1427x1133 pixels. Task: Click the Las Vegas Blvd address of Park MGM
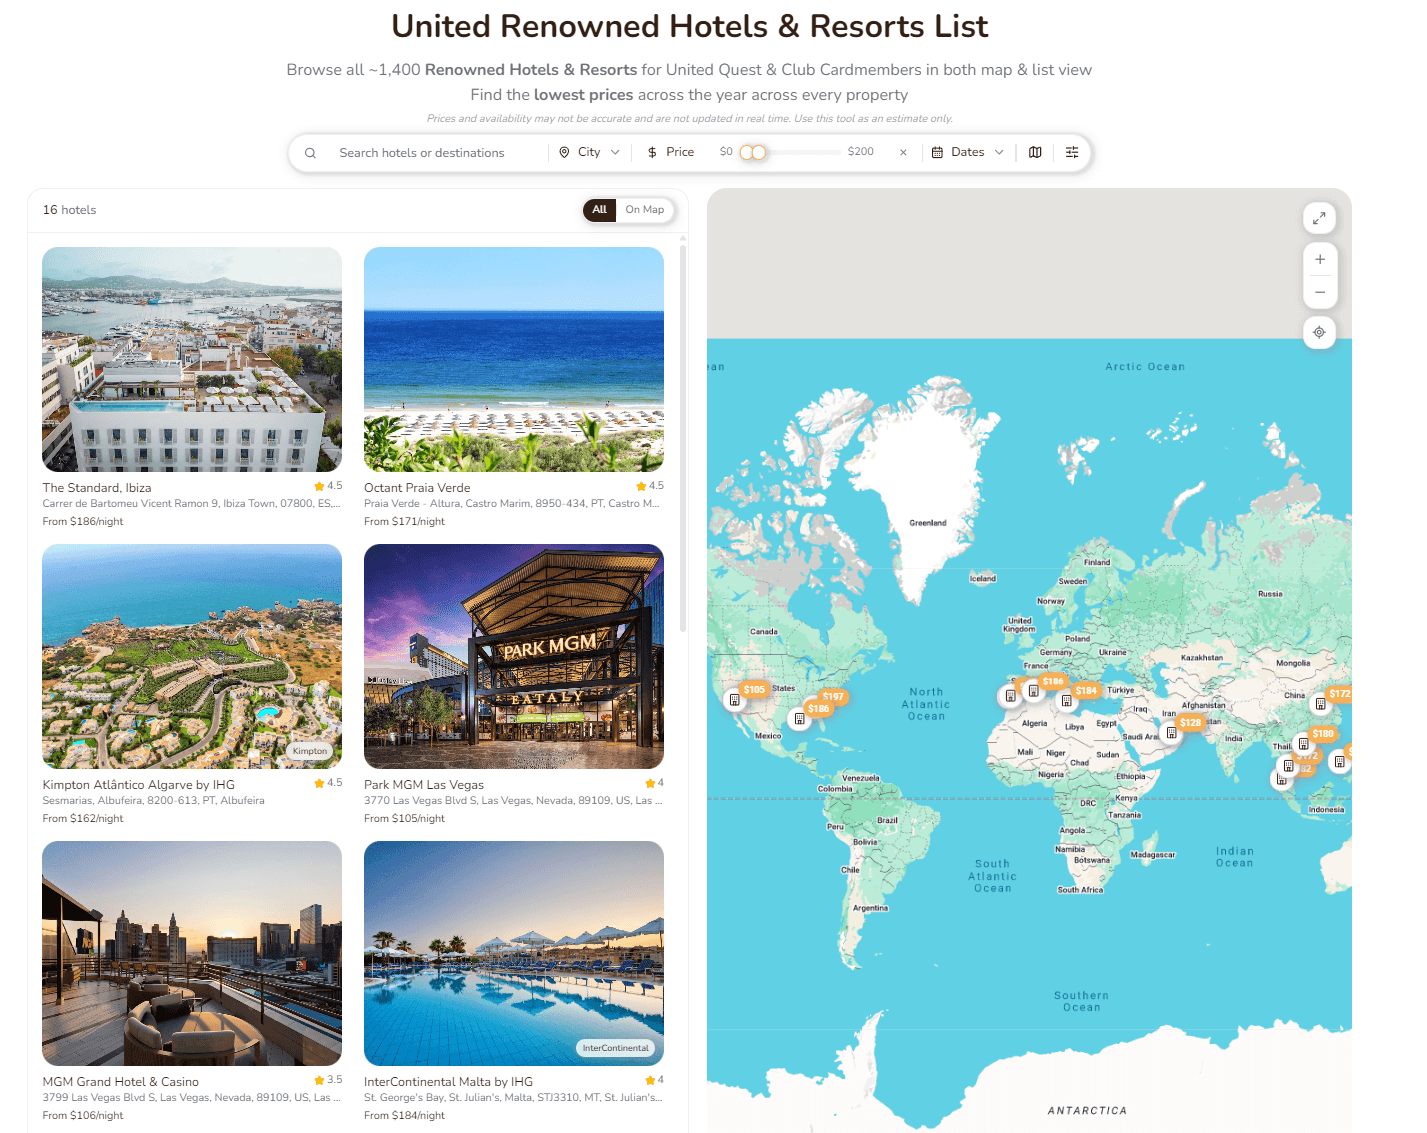pos(513,800)
